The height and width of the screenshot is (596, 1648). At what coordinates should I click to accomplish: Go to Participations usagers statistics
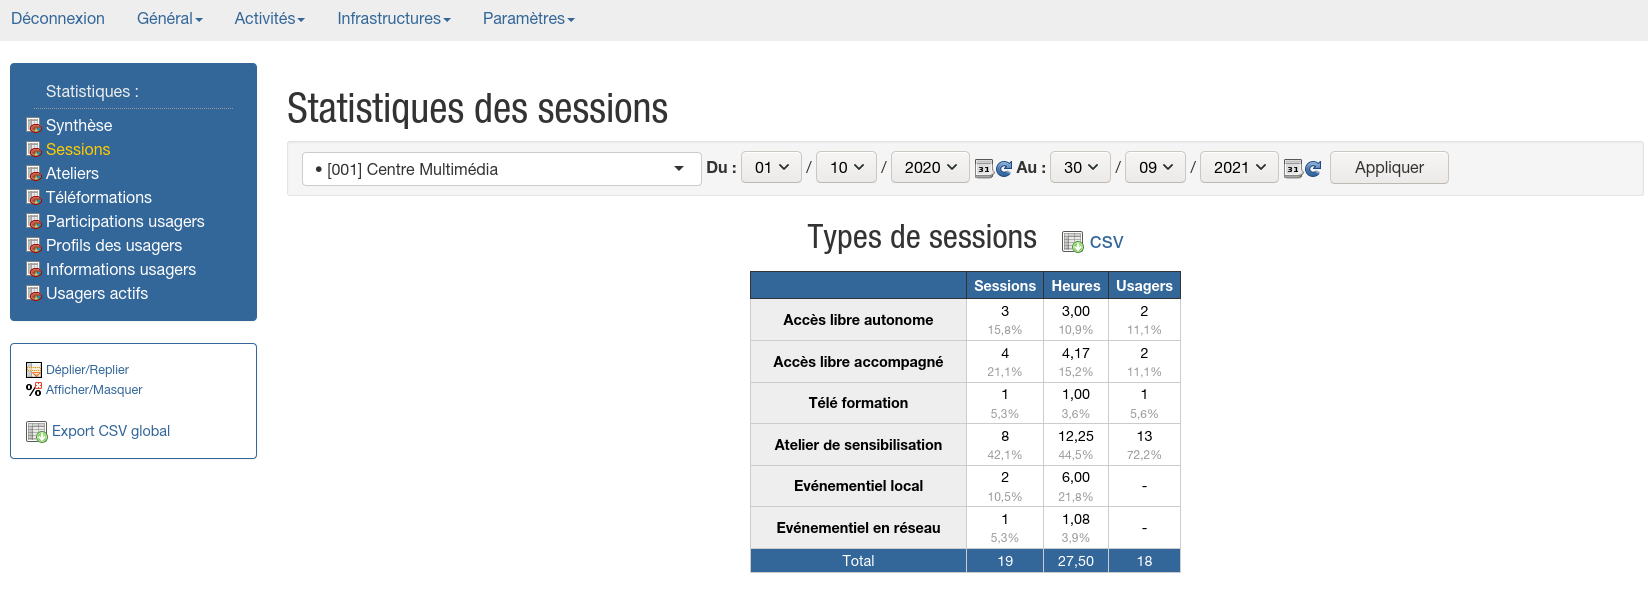pos(125,222)
